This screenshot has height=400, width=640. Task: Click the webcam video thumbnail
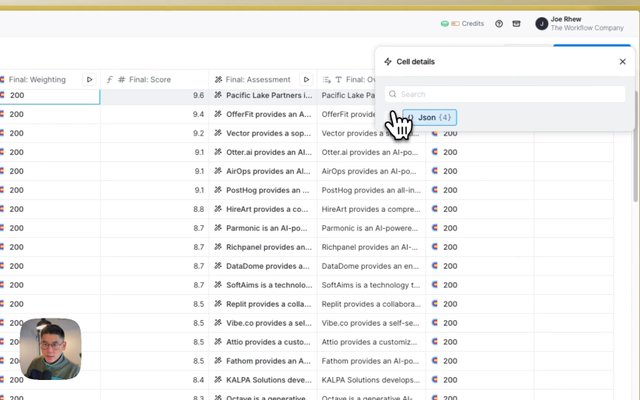pyautogui.click(x=51, y=349)
